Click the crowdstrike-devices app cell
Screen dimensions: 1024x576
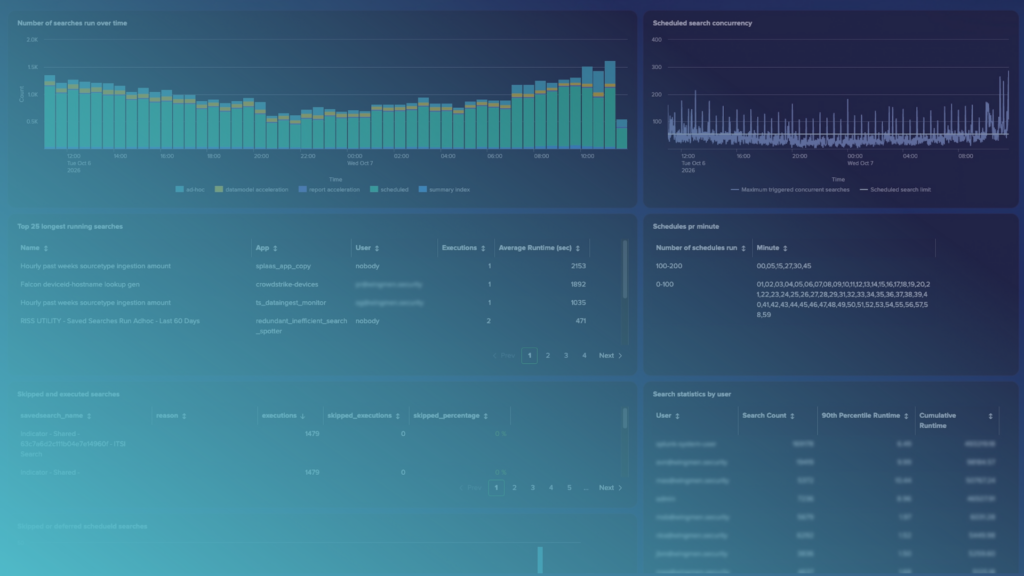(x=287, y=285)
